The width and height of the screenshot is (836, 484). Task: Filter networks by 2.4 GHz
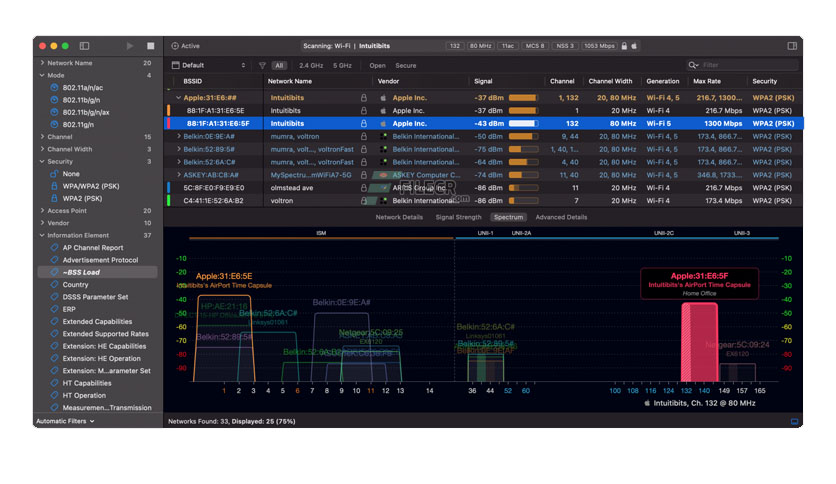pos(311,65)
